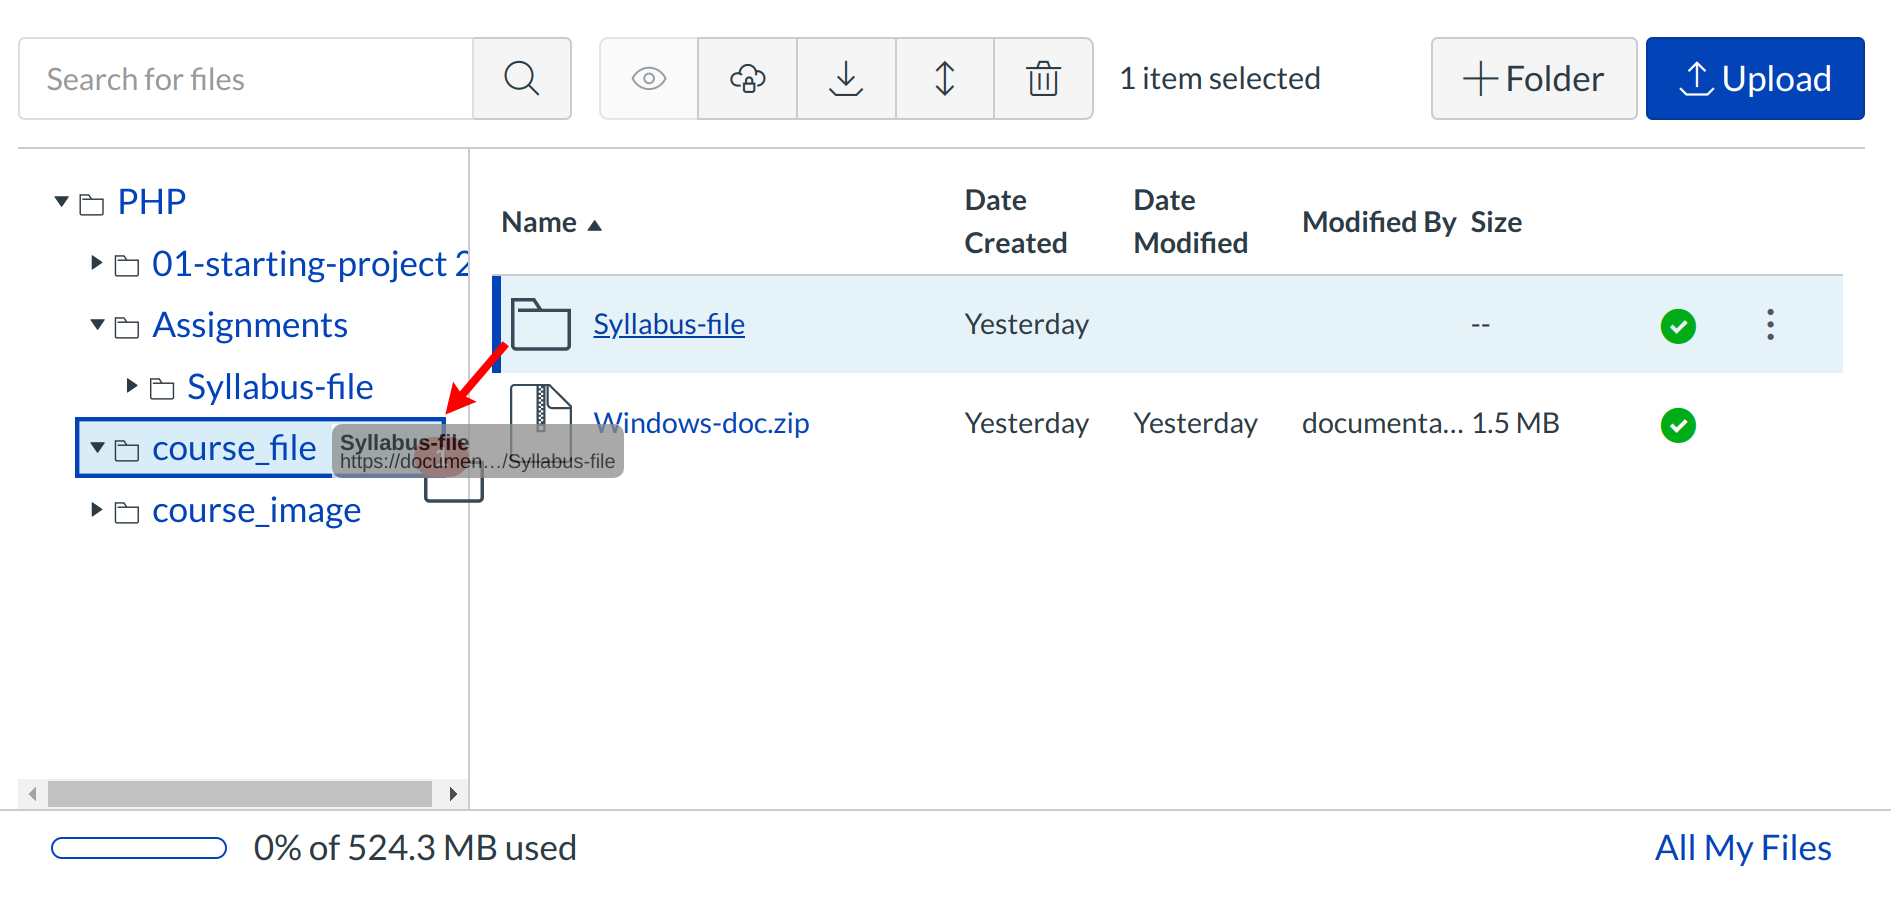Toggle published checkmark for Windows-doc.zip
Image resolution: width=1891 pixels, height=910 pixels.
click(x=1678, y=425)
